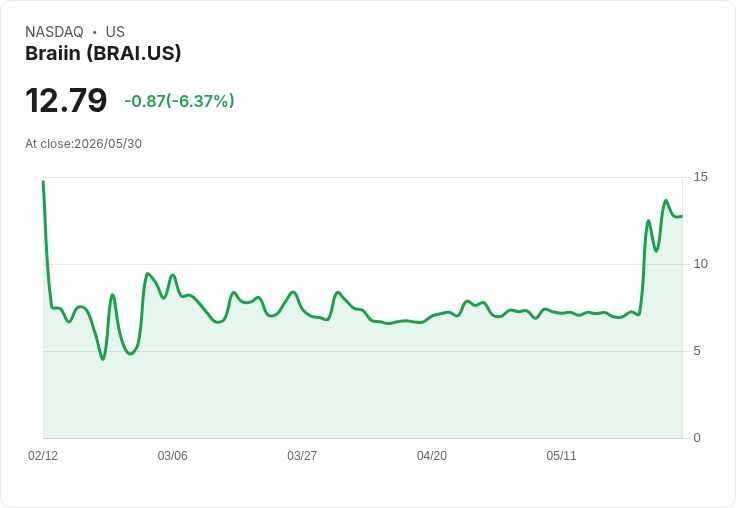Click the 02/12 x-axis date label
Viewport: 736px width, 508px height.
click(x=43, y=456)
